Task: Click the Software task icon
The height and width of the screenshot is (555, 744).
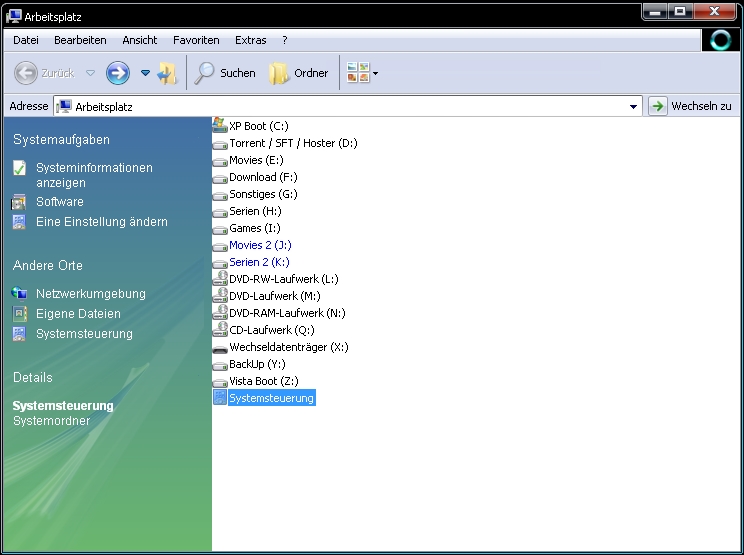Action: point(19,202)
